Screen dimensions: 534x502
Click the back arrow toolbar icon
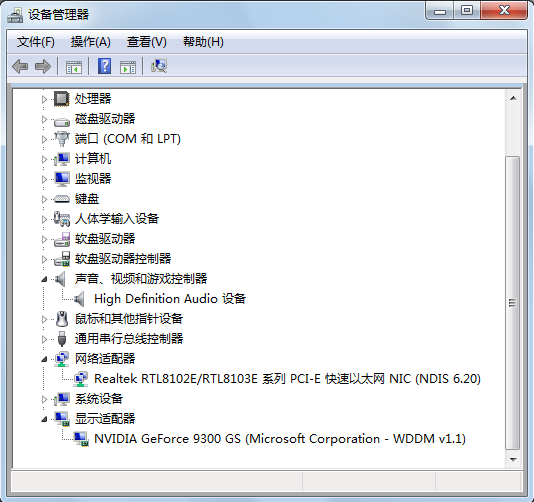coord(20,66)
